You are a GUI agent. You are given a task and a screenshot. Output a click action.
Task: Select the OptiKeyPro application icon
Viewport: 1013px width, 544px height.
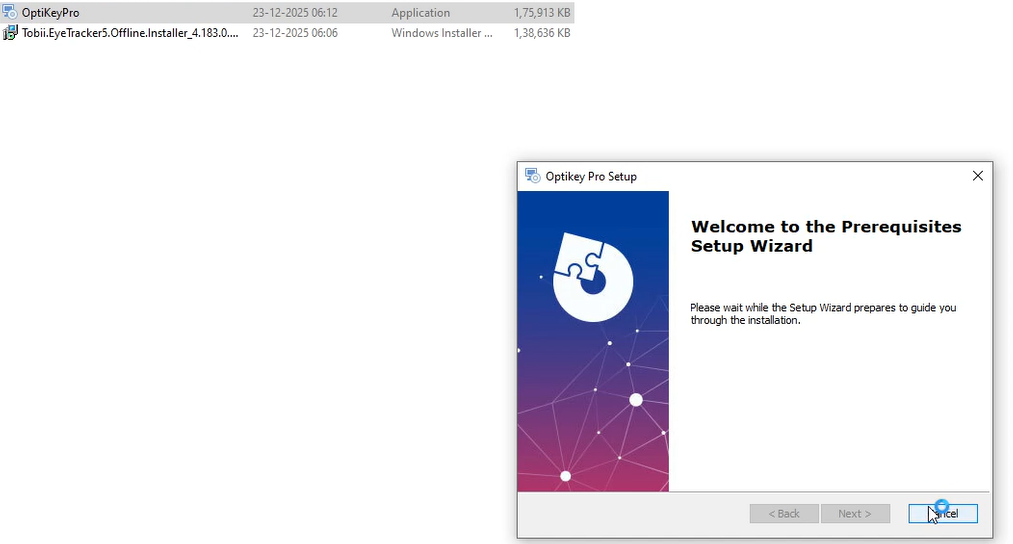[10, 12]
